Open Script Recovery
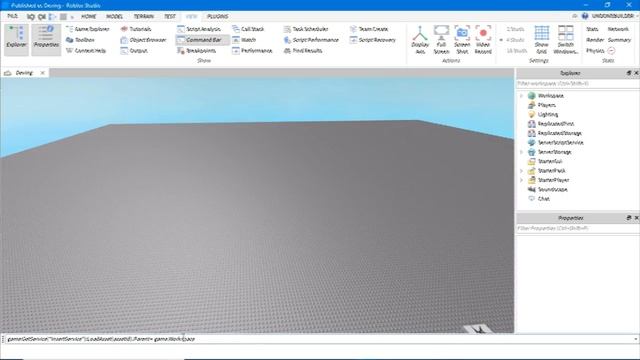Image resolution: width=640 pixels, height=360 pixels. point(373,40)
